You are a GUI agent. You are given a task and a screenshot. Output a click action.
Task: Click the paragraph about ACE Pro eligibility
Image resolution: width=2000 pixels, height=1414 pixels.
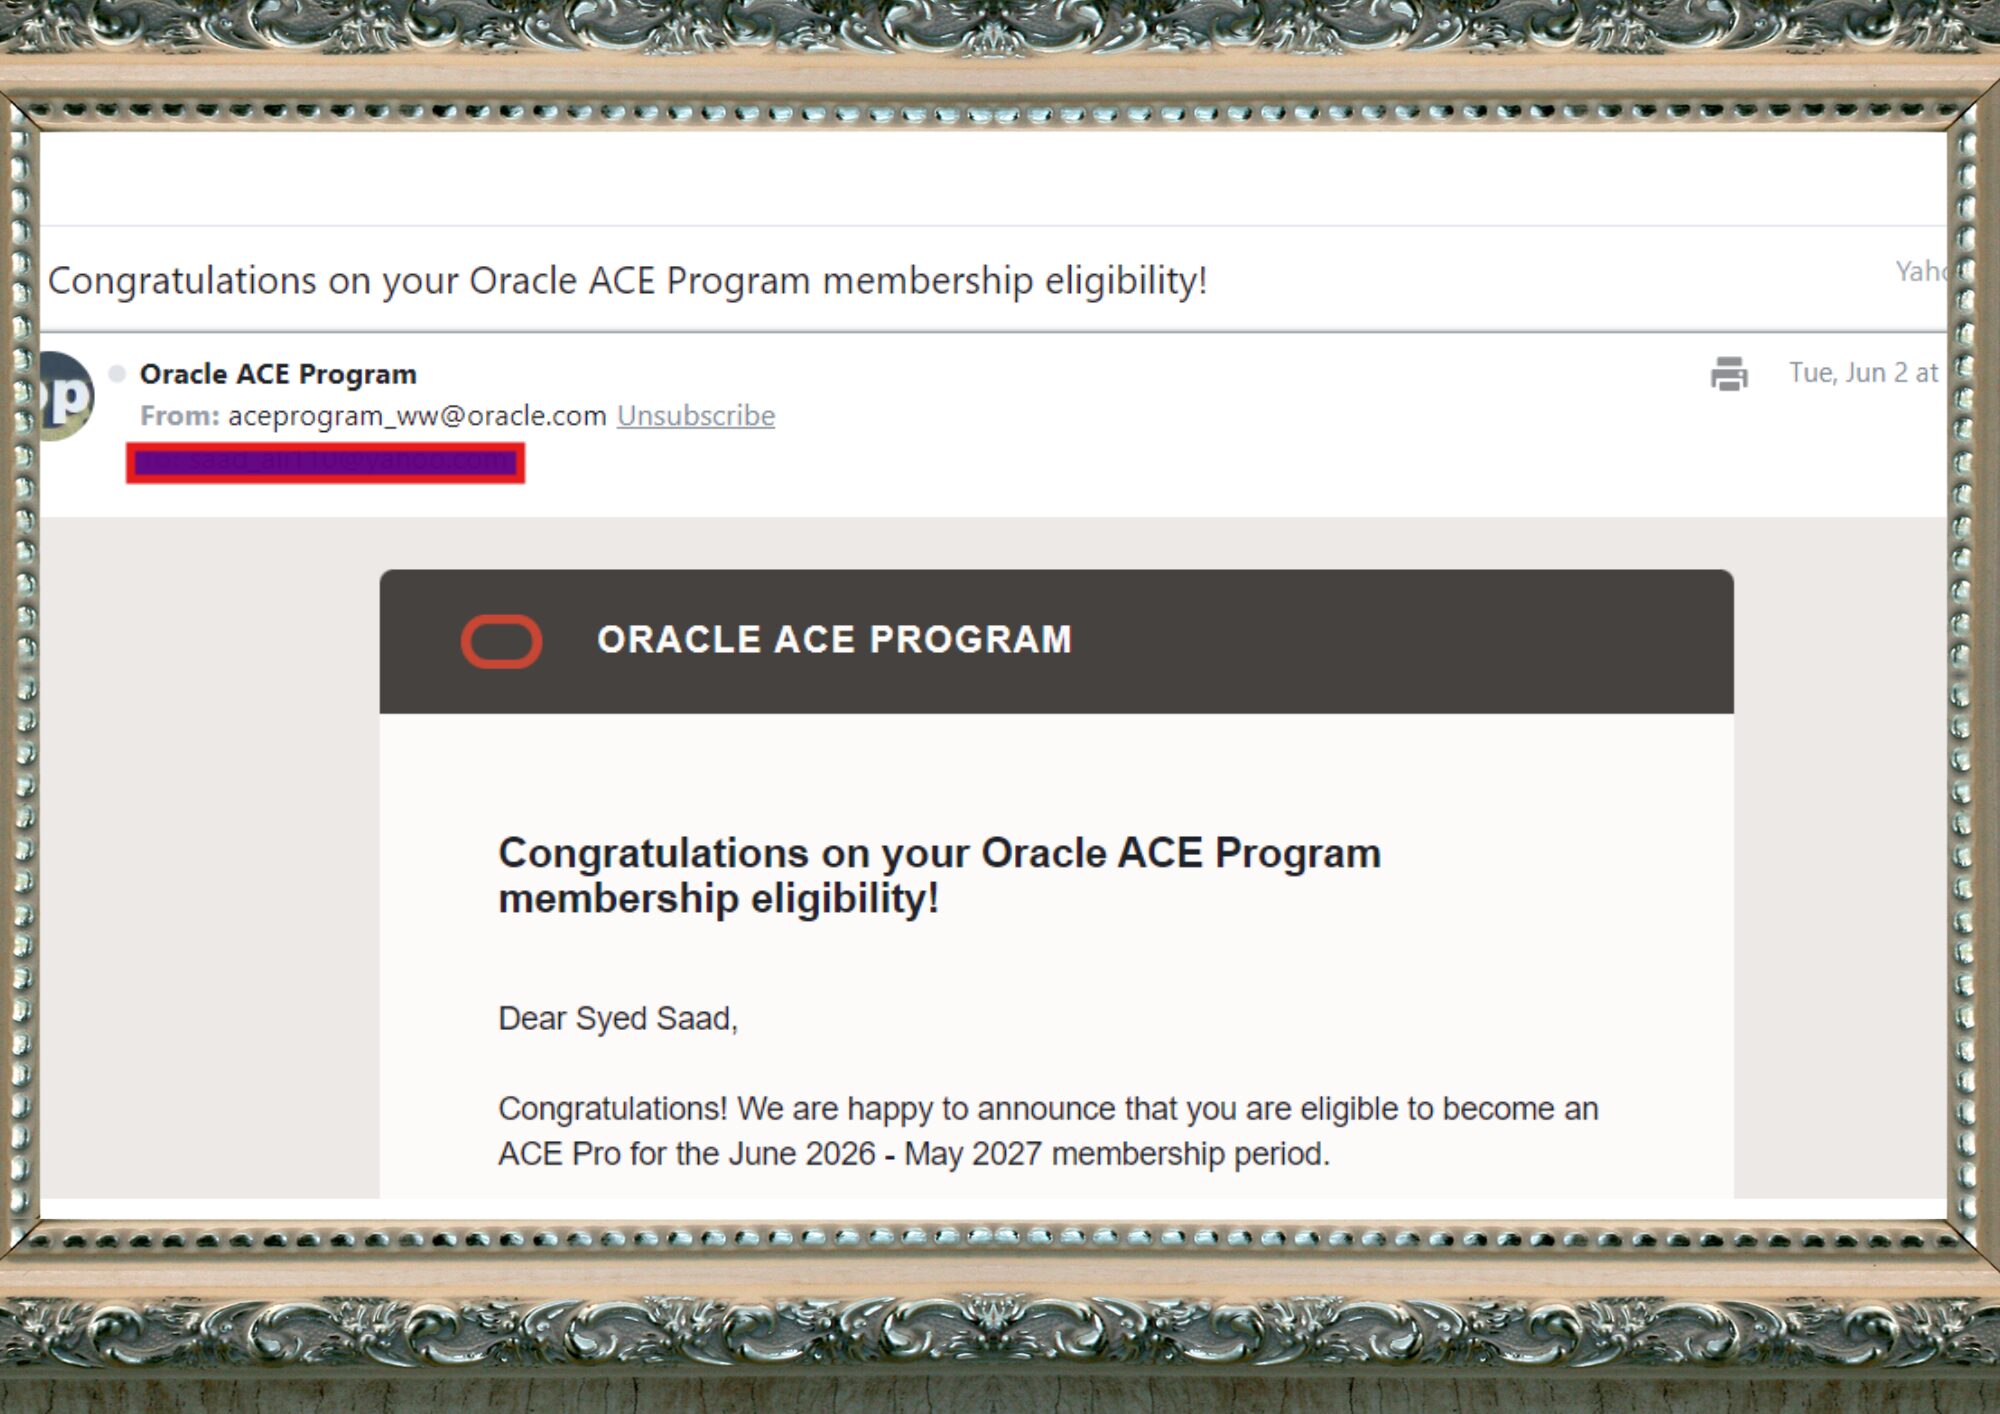1048,1131
